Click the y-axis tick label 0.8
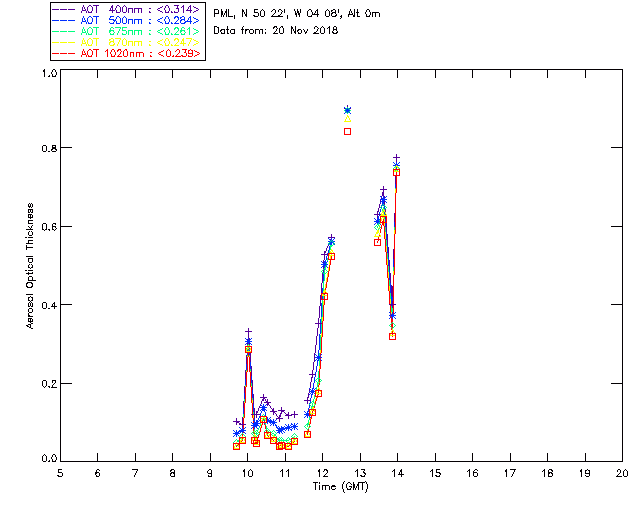 49,148
